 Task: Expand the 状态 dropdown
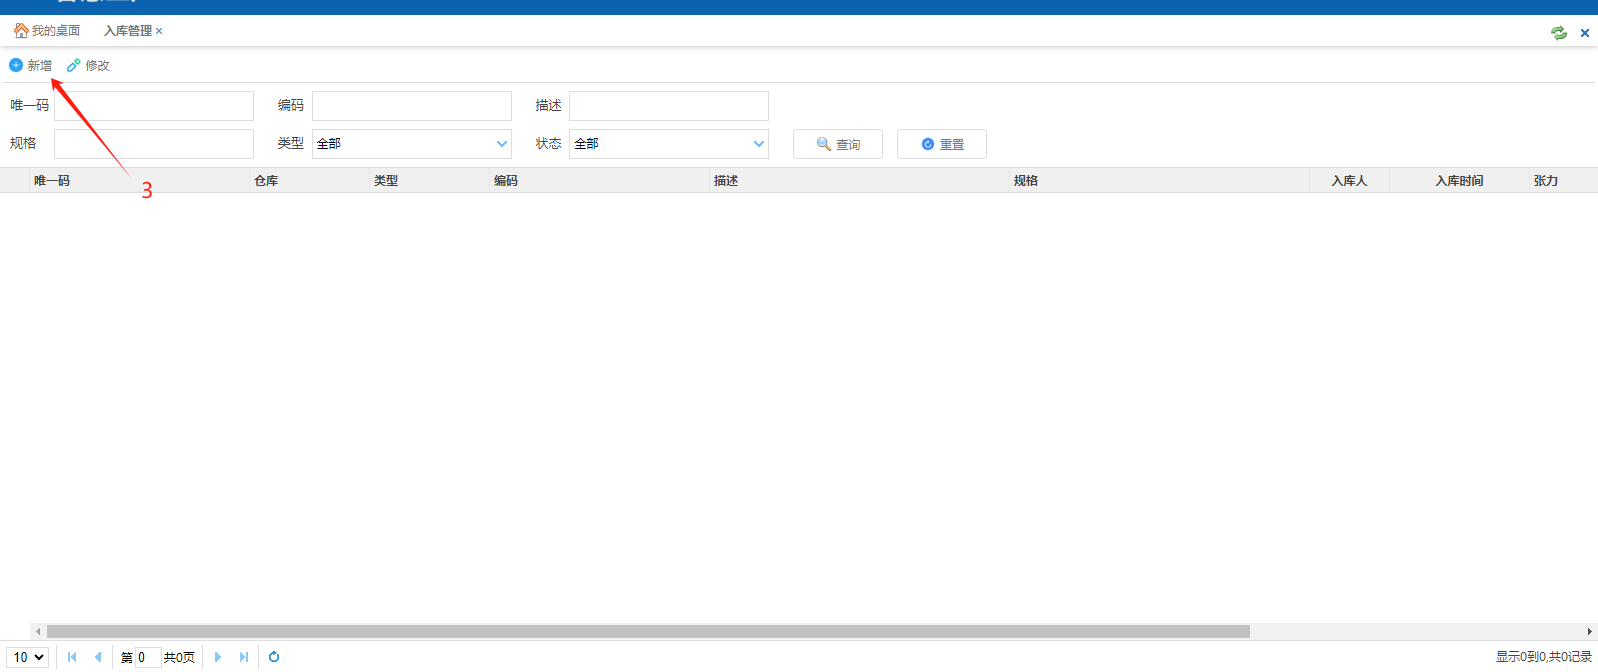668,144
